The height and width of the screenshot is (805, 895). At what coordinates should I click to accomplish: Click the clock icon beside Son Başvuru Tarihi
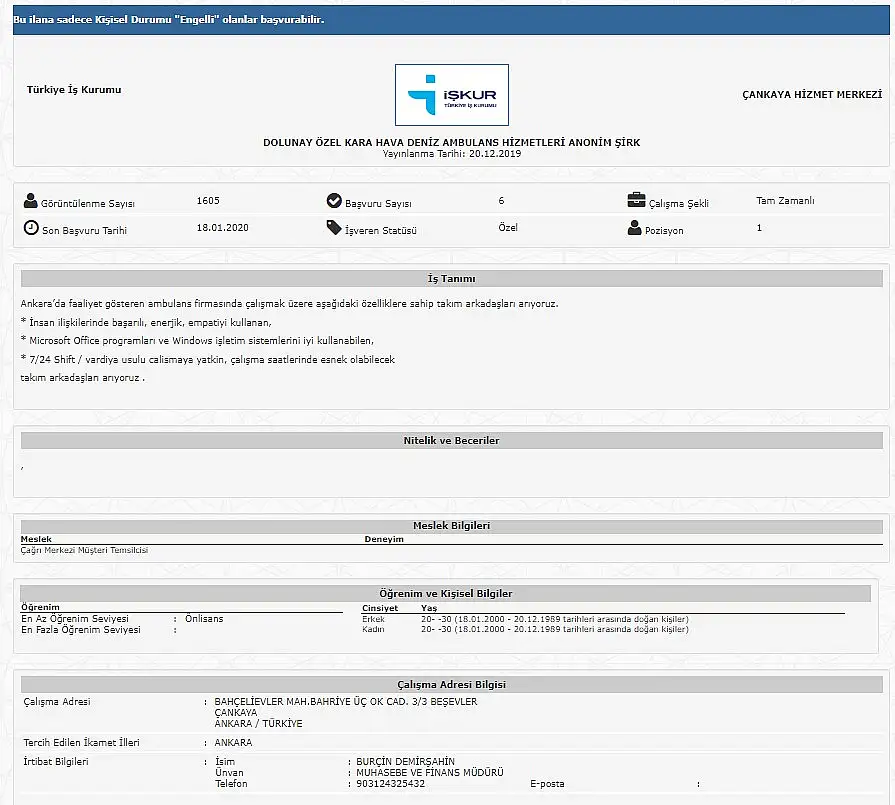pyautogui.click(x=31, y=228)
